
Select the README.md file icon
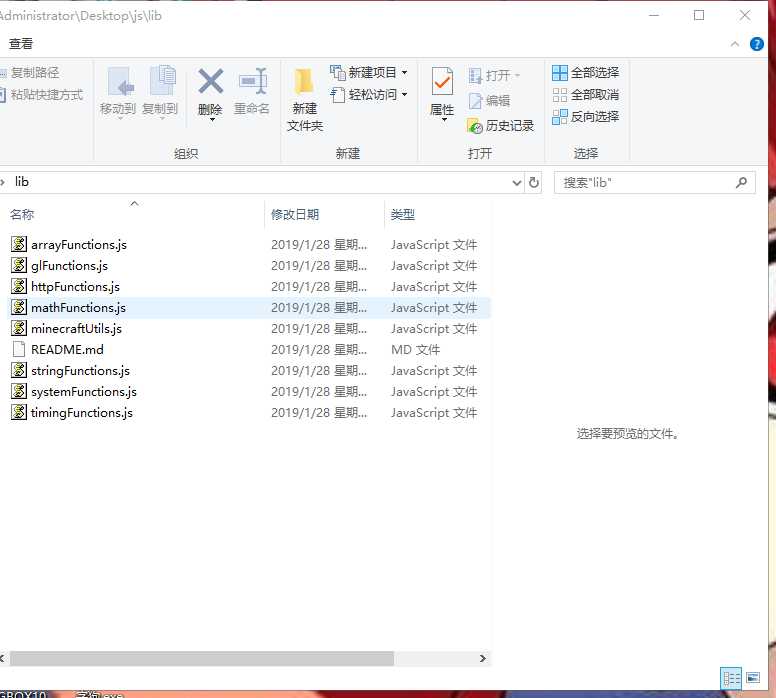pos(19,349)
